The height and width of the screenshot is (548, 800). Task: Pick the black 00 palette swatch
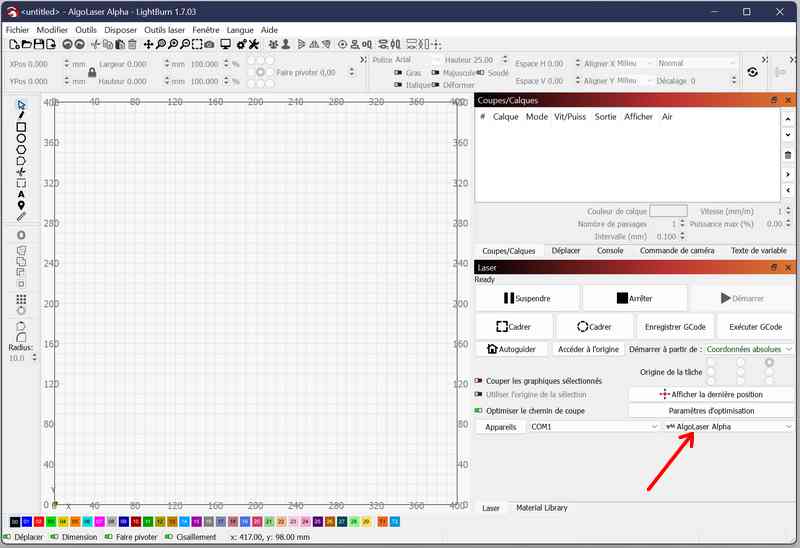15,521
